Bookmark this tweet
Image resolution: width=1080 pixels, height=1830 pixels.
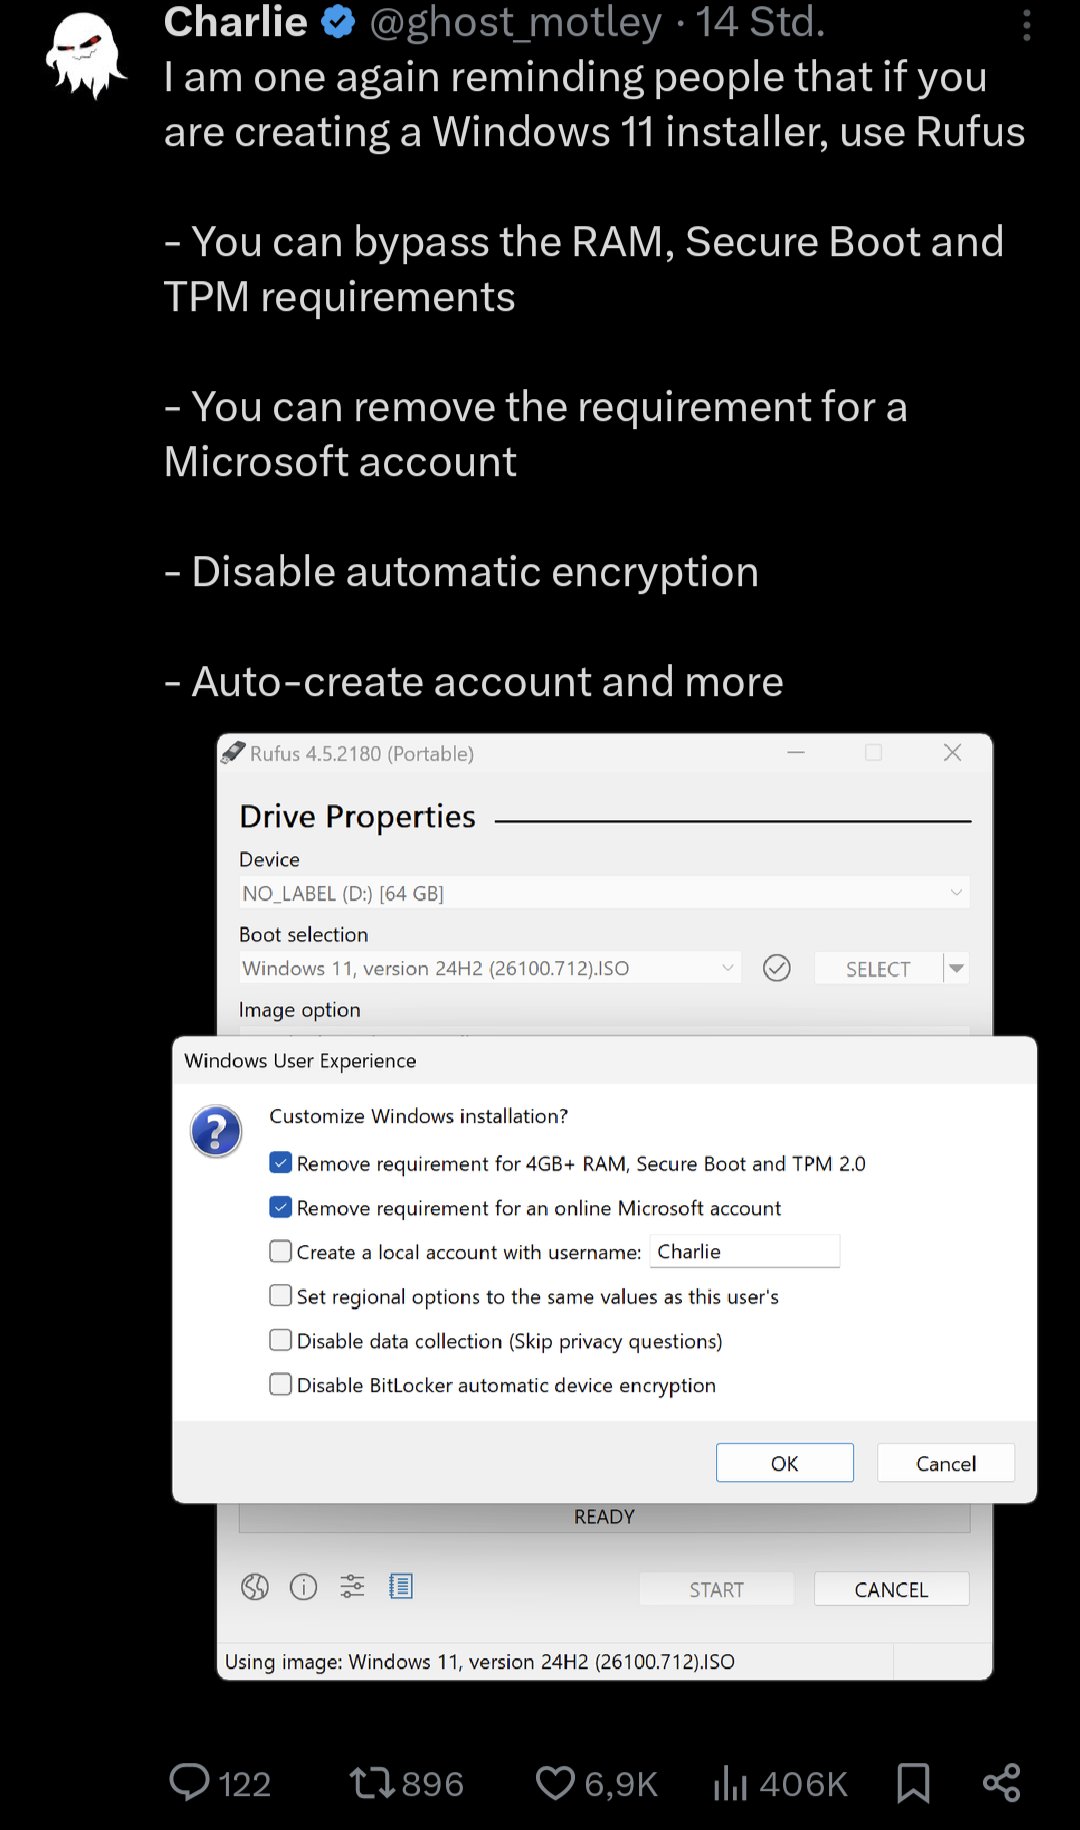pyautogui.click(x=913, y=1782)
